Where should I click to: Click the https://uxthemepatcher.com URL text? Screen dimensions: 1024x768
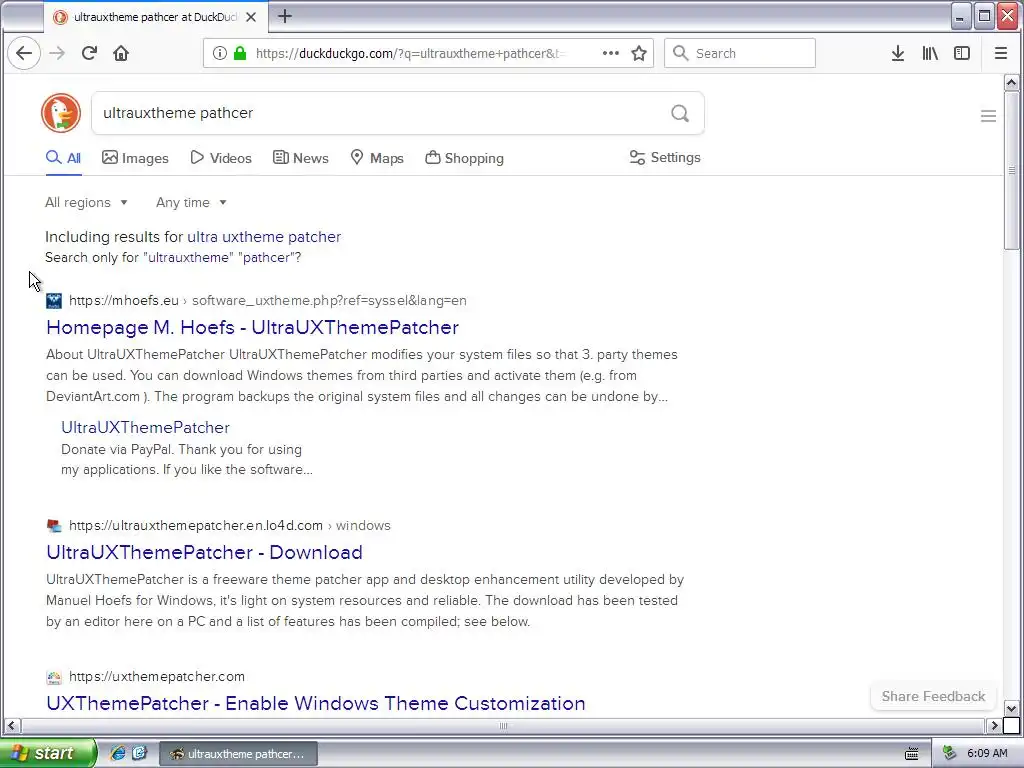[157, 677]
